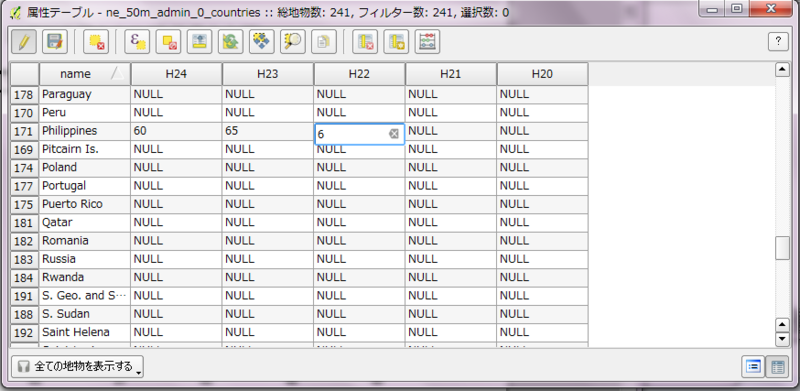
Task: Copy selected rows to clipboard icon
Action: point(324,42)
